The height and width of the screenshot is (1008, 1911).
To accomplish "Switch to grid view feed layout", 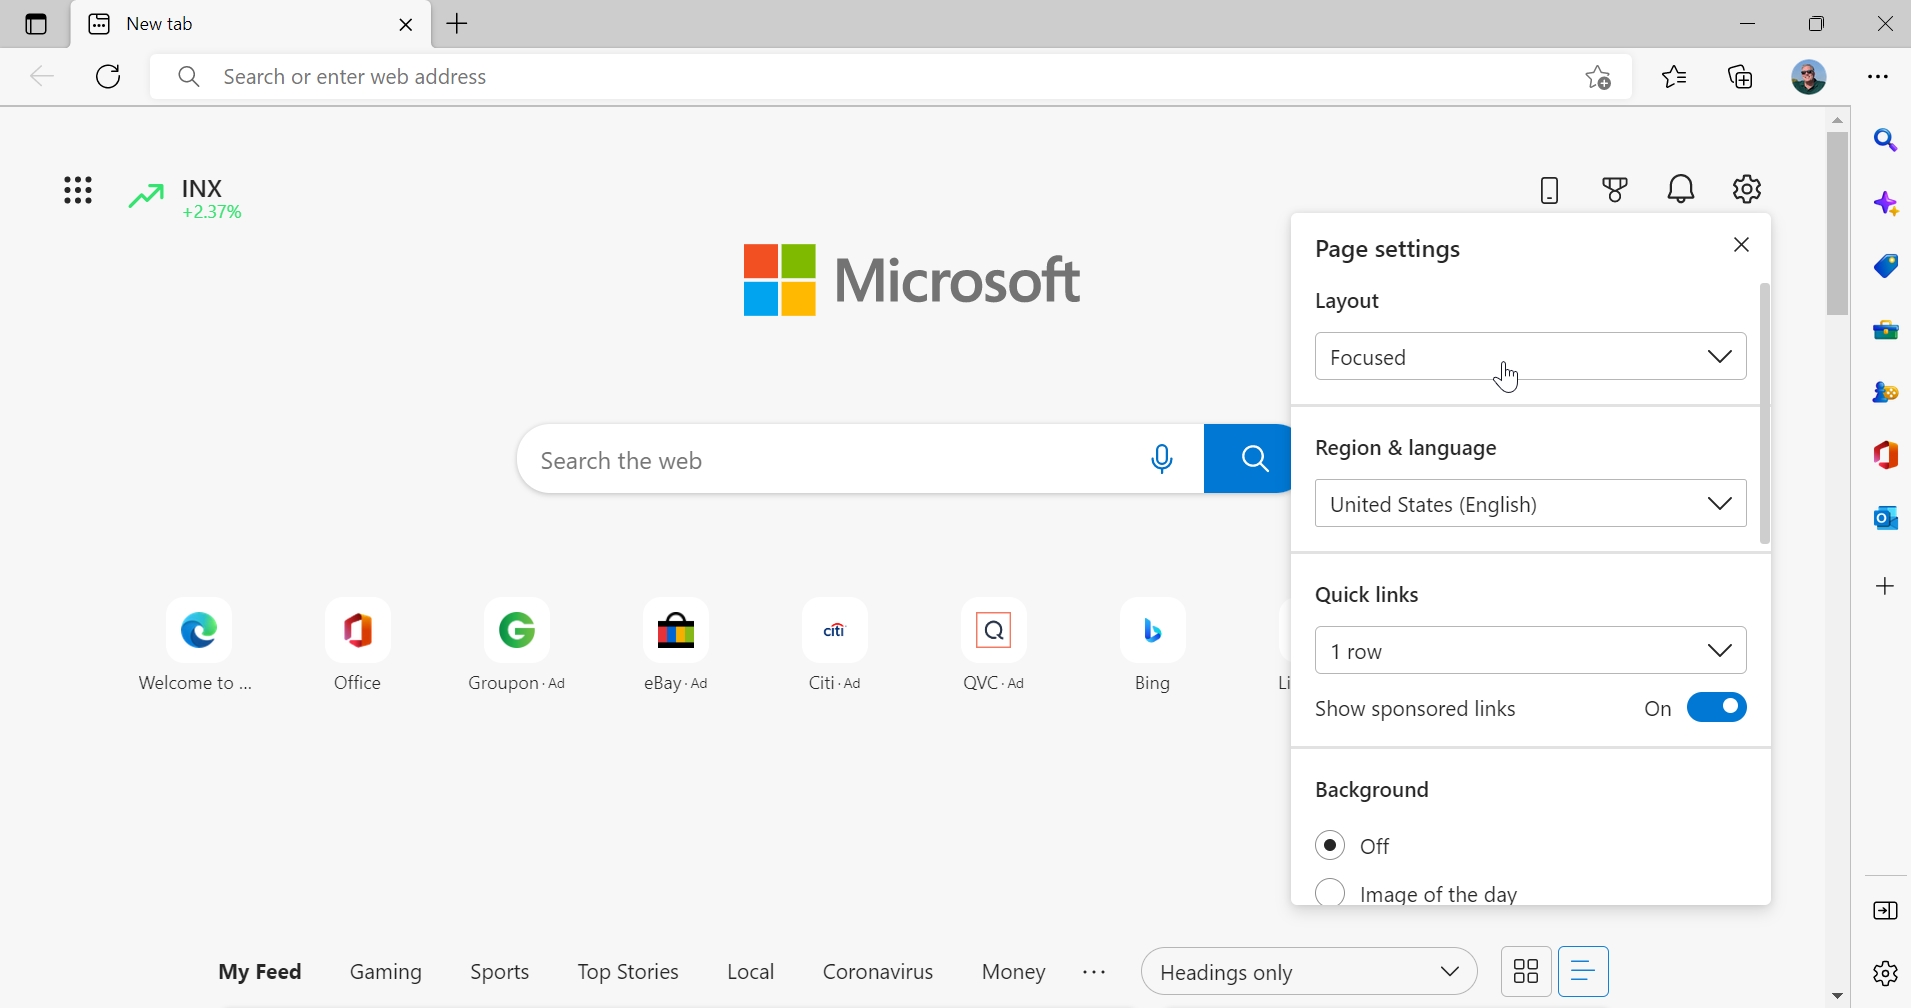I will tap(1526, 971).
